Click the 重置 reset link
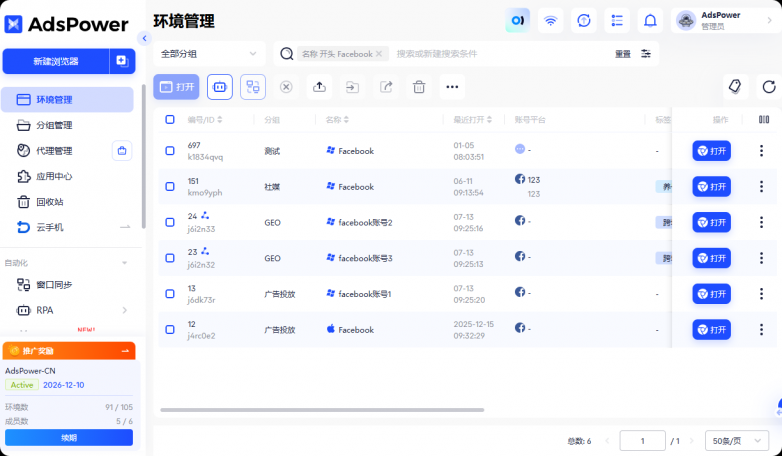This screenshot has height=456, width=782. 623,54
